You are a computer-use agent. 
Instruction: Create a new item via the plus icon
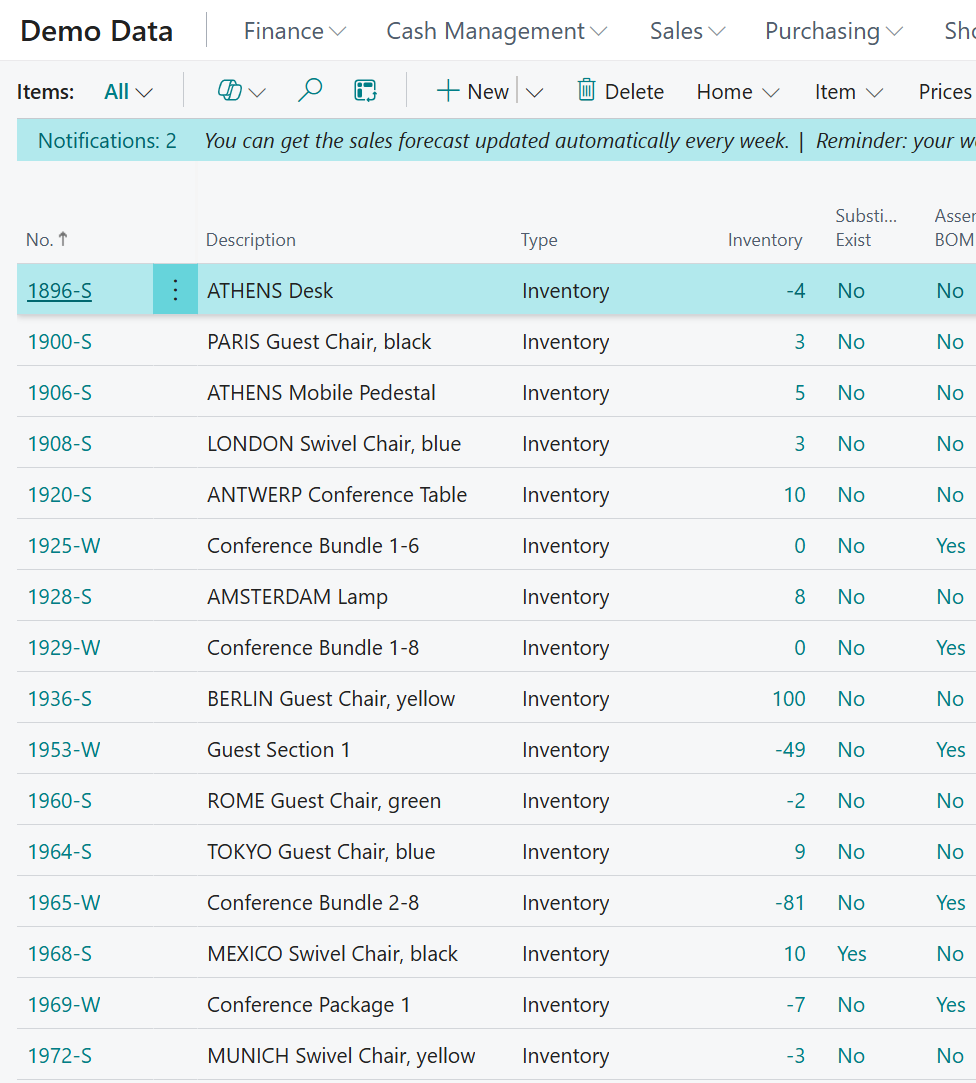pyautogui.click(x=446, y=90)
